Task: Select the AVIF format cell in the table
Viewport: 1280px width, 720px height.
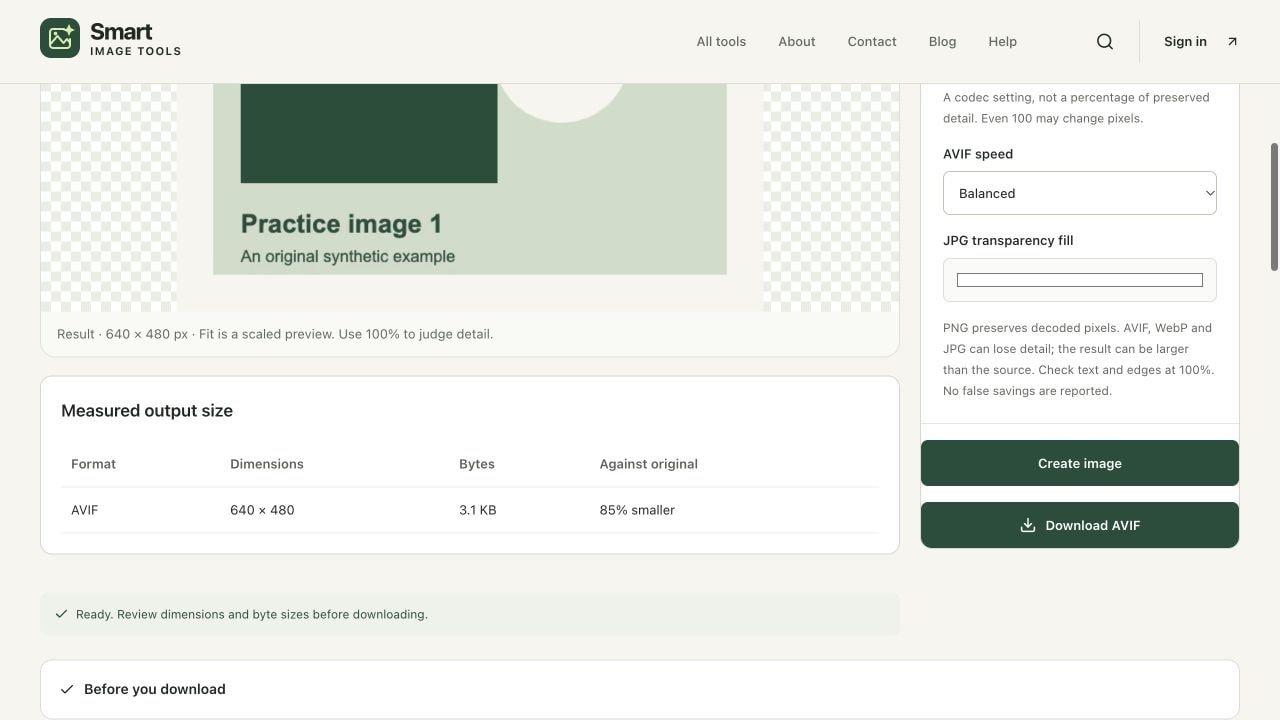Action: (85, 510)
